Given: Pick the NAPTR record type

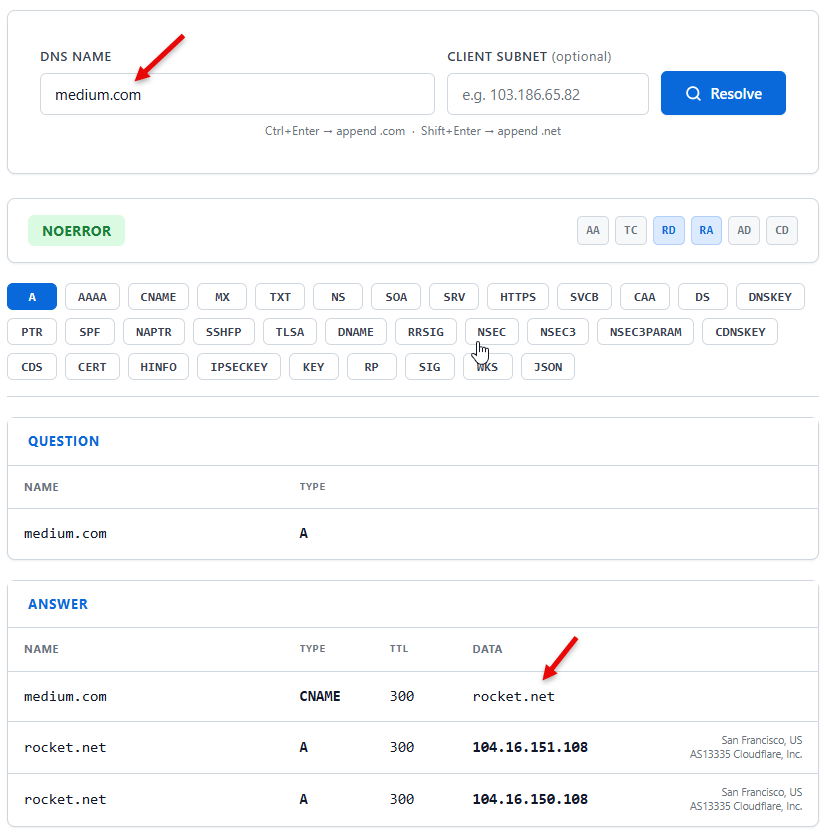Looking at the screenshot, I should click(x=154, y=332).
